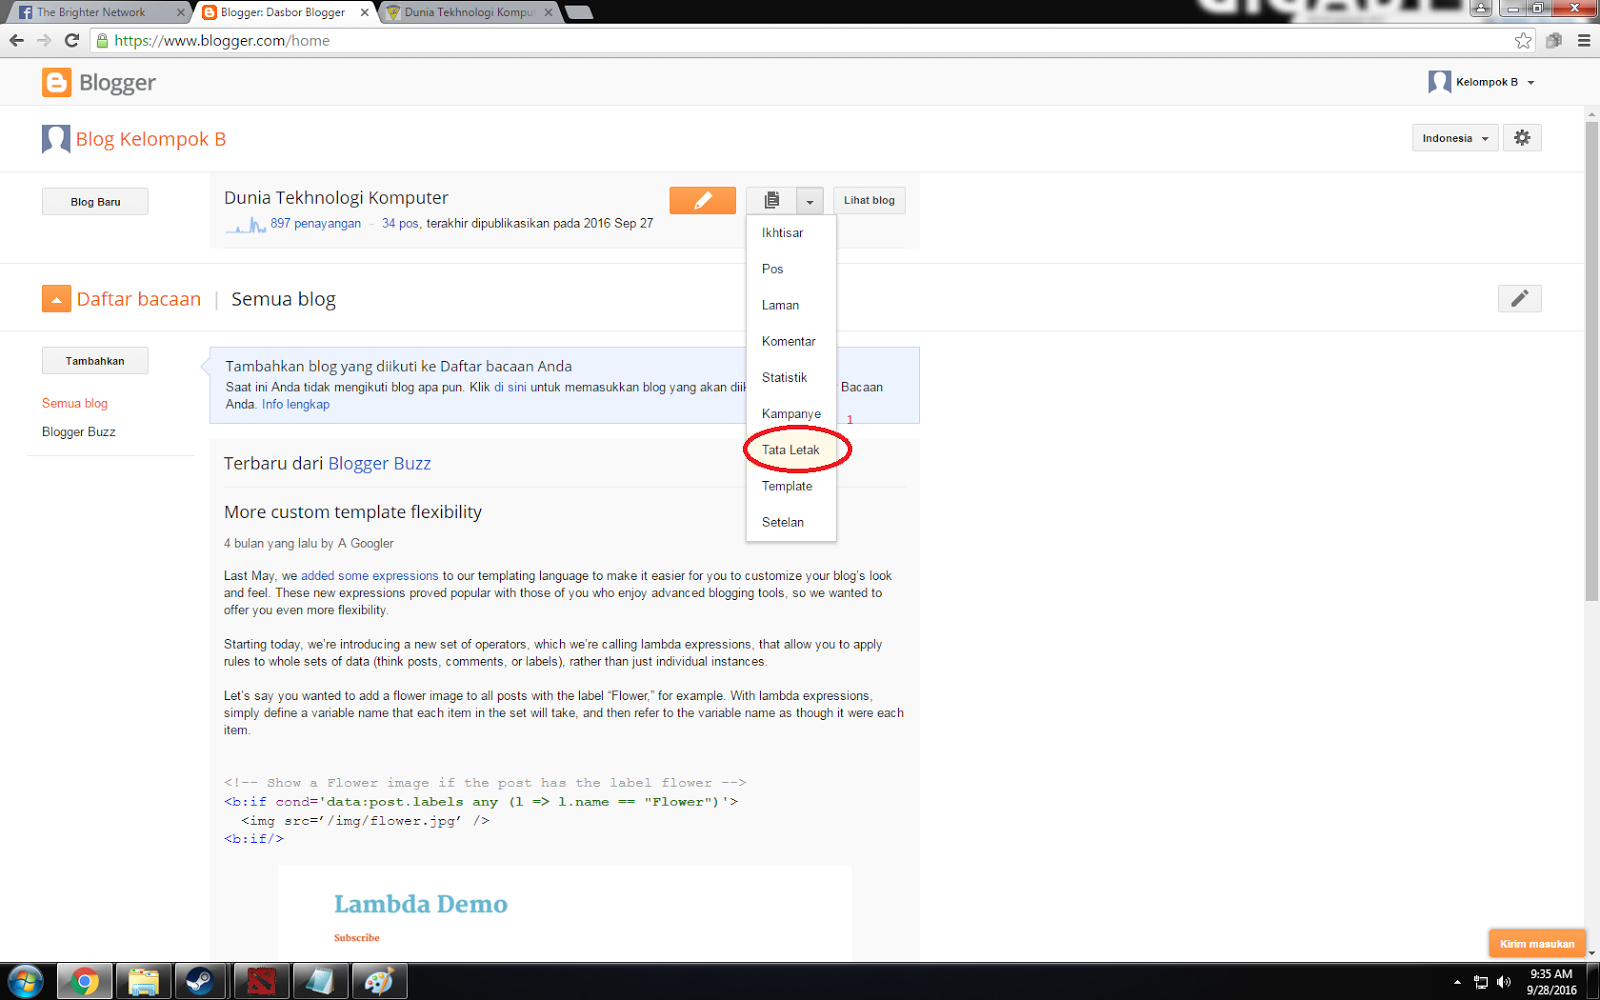Reload the page with the refresh icon
1600x1000 pixels.
(x=71, y=40)
